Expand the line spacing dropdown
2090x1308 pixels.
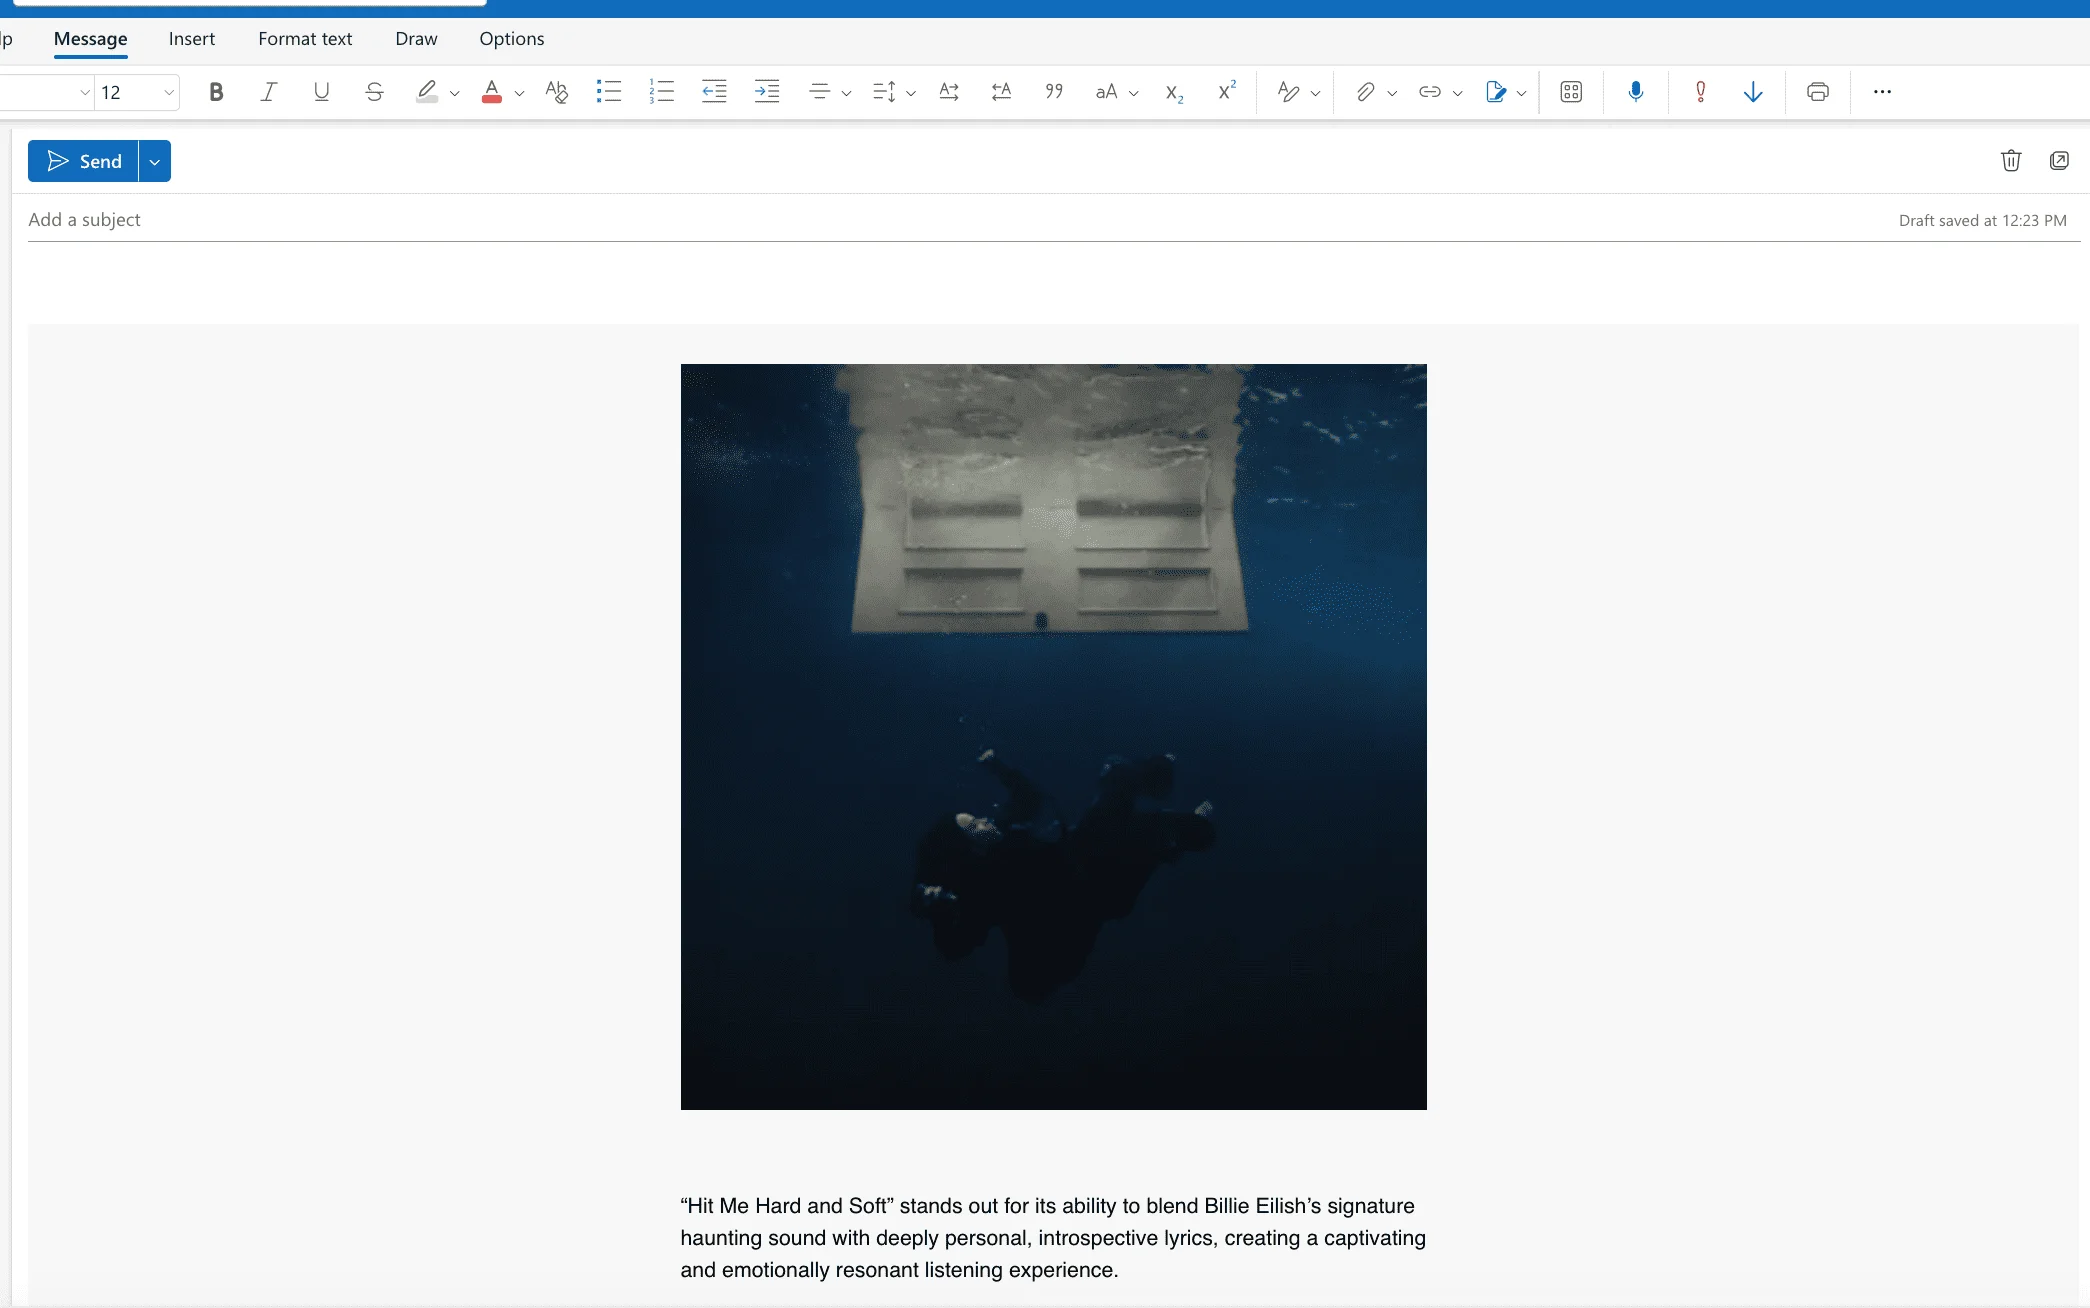coord(911,93)
